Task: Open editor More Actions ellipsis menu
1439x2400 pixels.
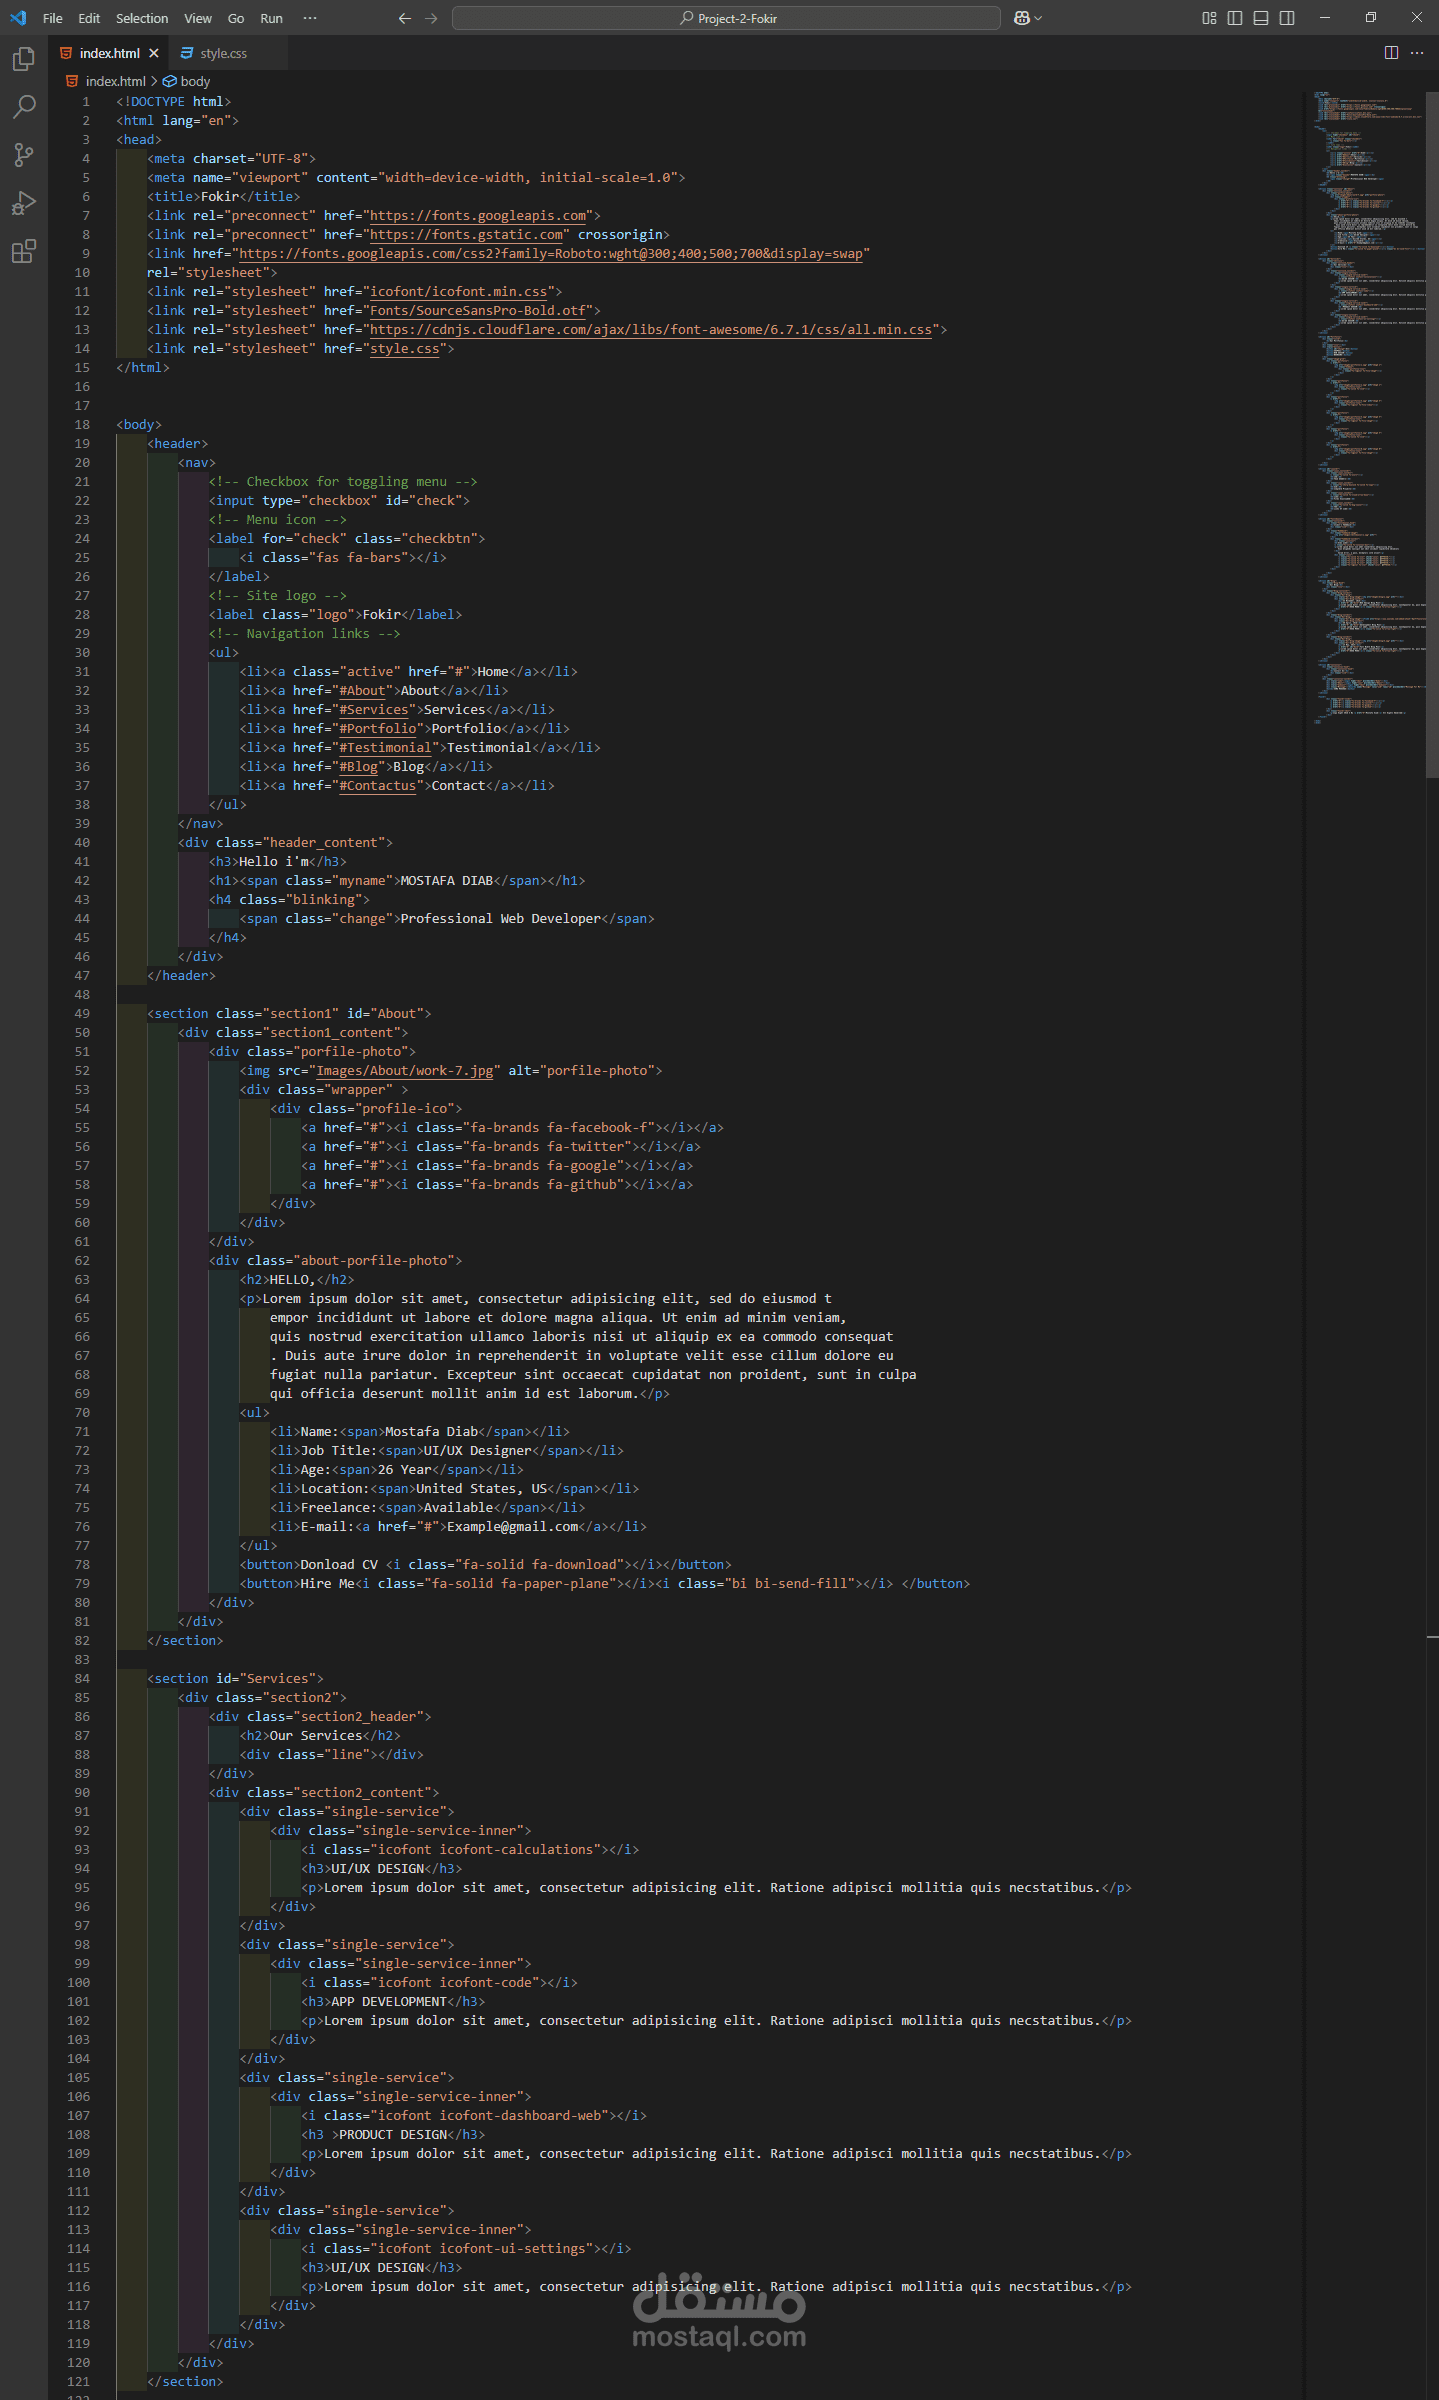Action: pyautogui.click(x=1417, y=53)
